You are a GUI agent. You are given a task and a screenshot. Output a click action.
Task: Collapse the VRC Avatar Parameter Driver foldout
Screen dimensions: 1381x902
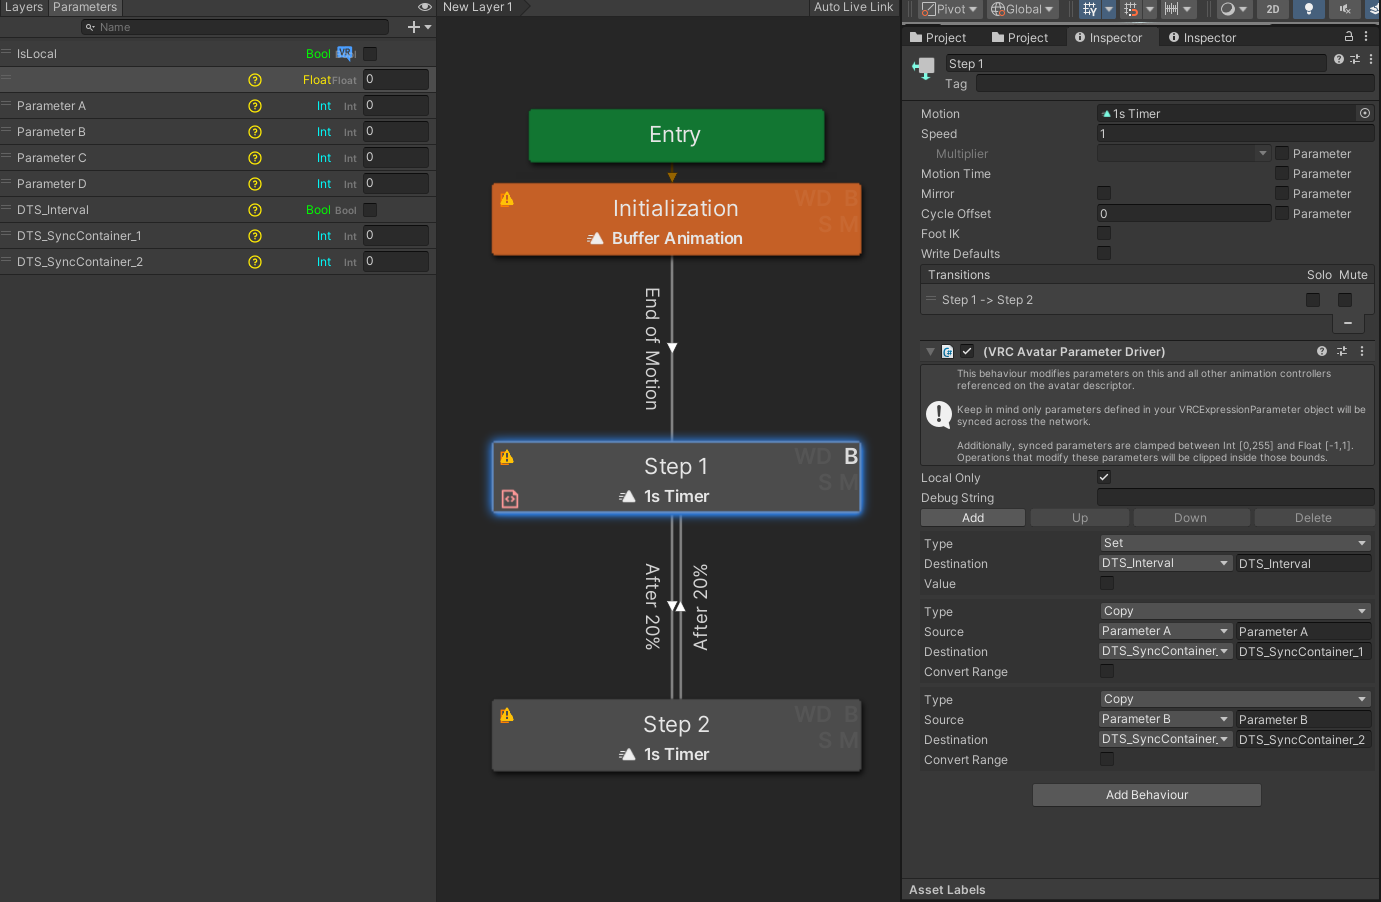pos(930,351)
